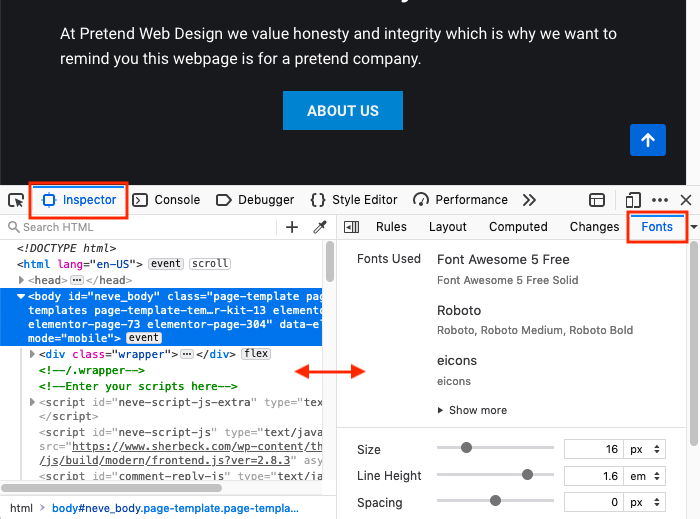The image size is (700, 519).
Task: Close the developer tools panel
Action: [686, 200]
